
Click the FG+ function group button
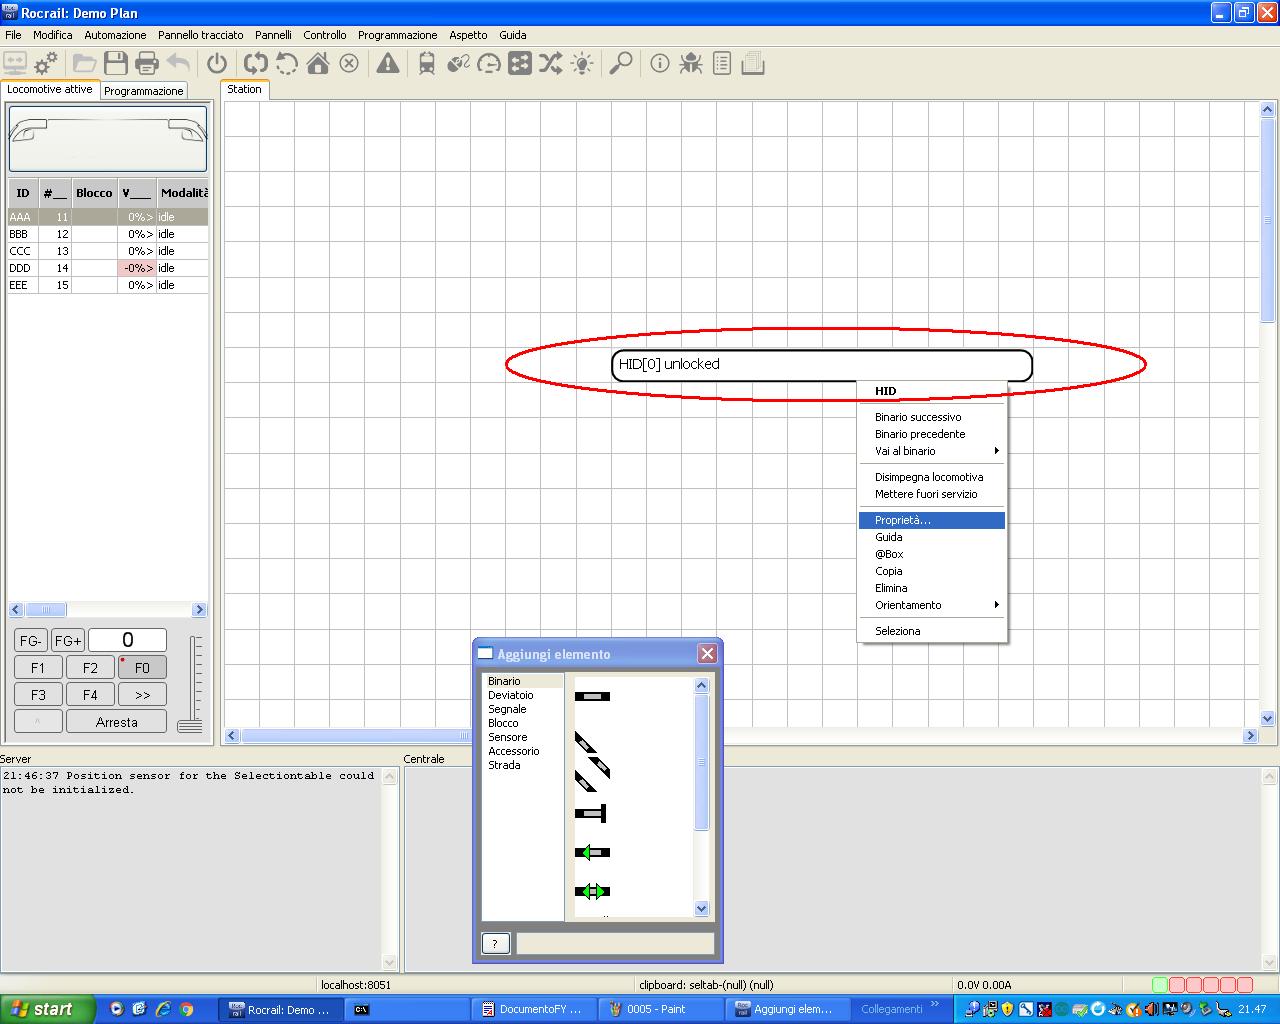68,640
